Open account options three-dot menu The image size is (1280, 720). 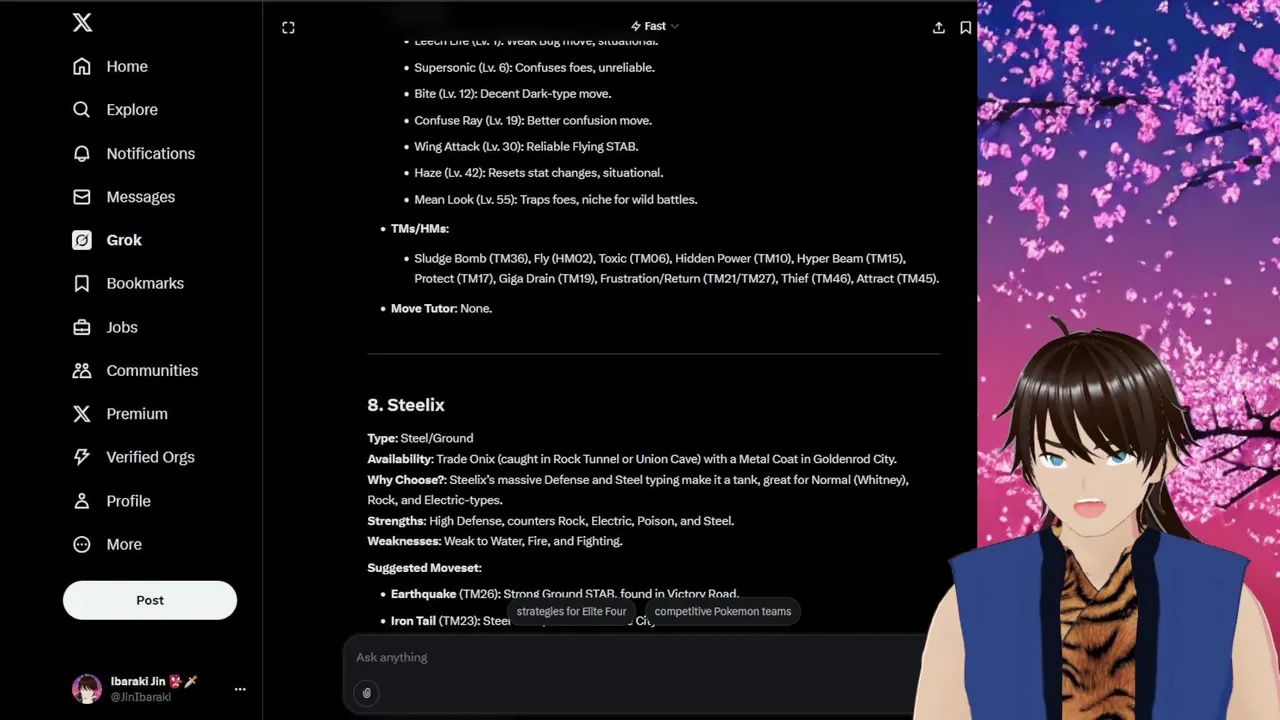[x=240, y=689]
